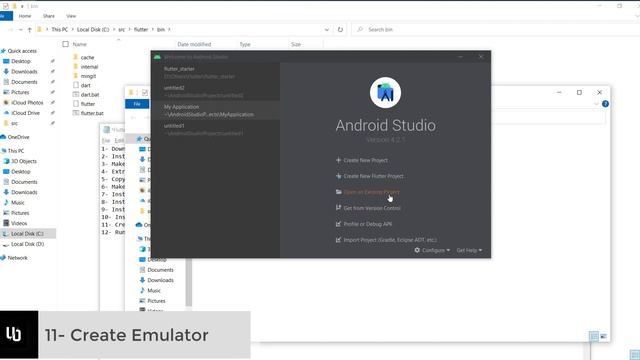Screen dimensions: 640x360
Task: Click src in the address breadcrumb
Action: (x=122, y=29)
